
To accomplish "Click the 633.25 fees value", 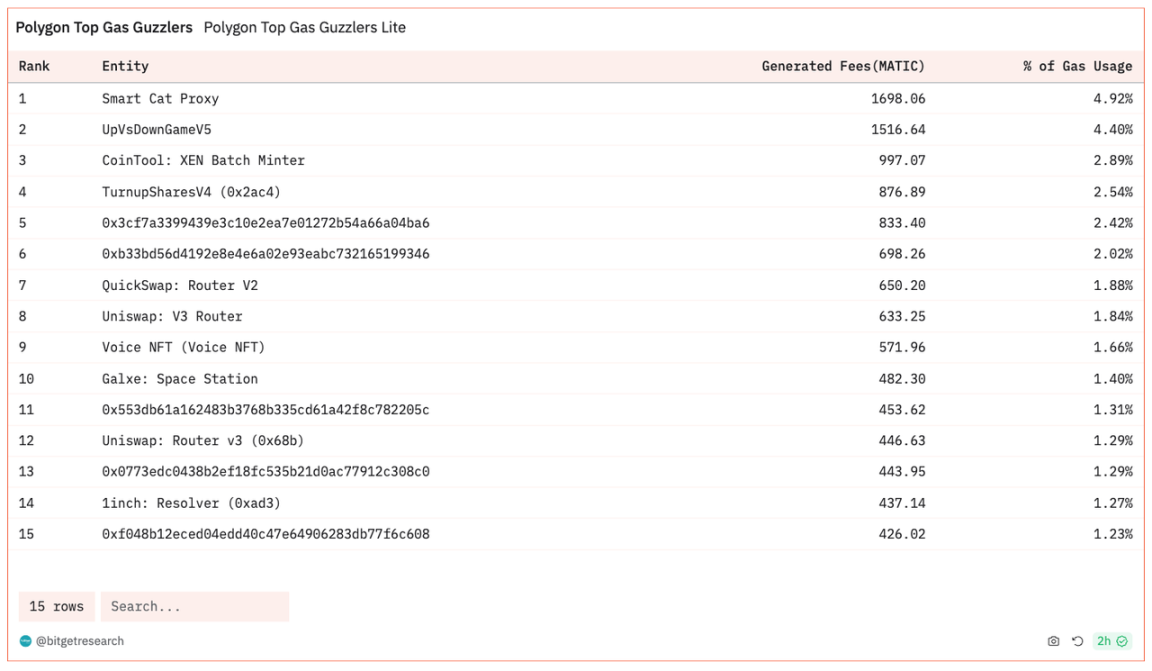I will point(902,316).
